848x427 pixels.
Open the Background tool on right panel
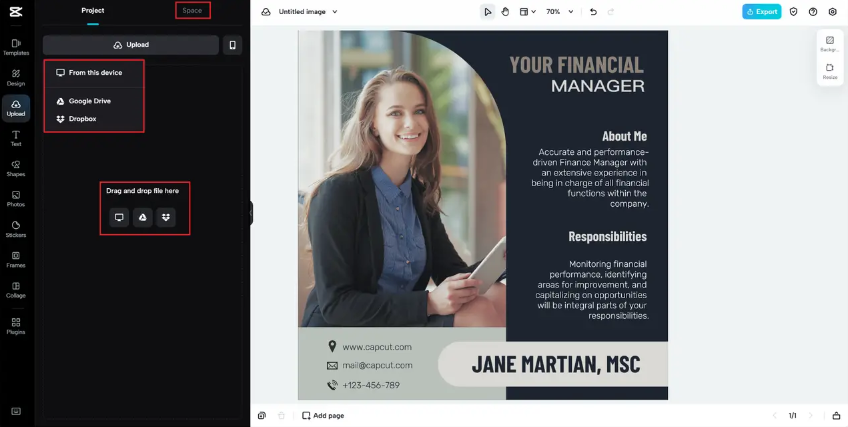(830, 44)
